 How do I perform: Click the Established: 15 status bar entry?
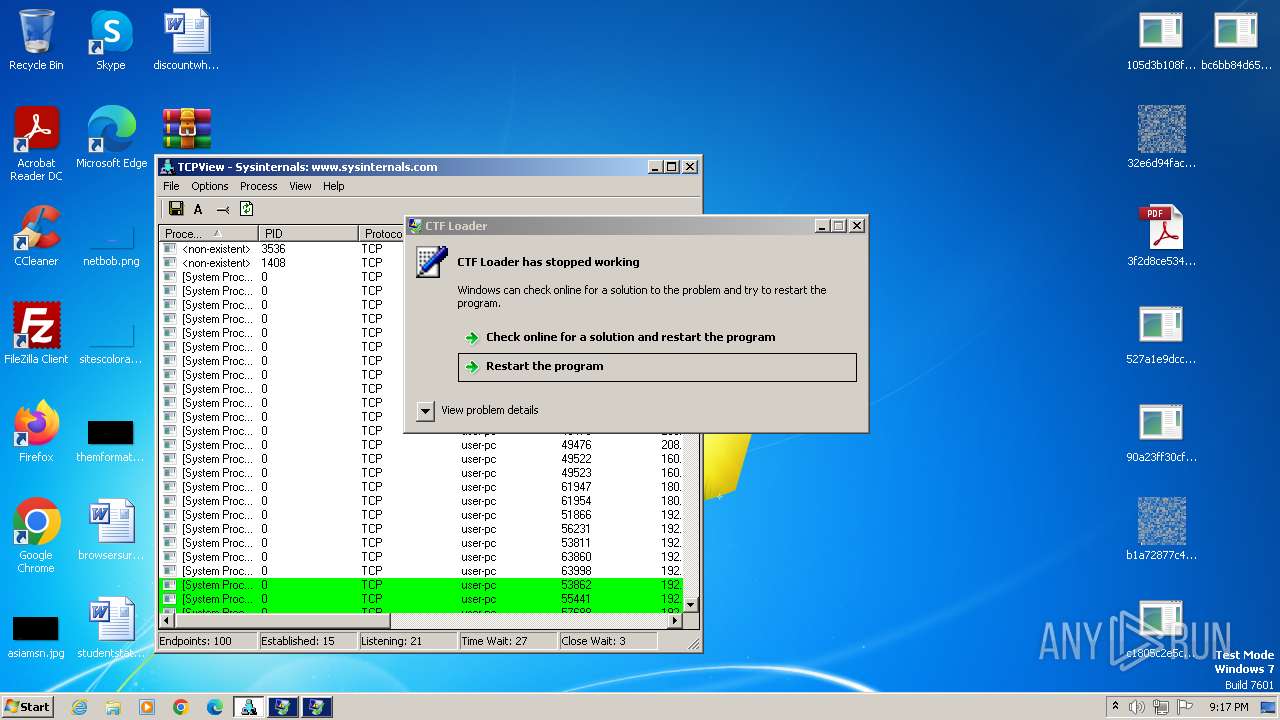click(307, 641)
